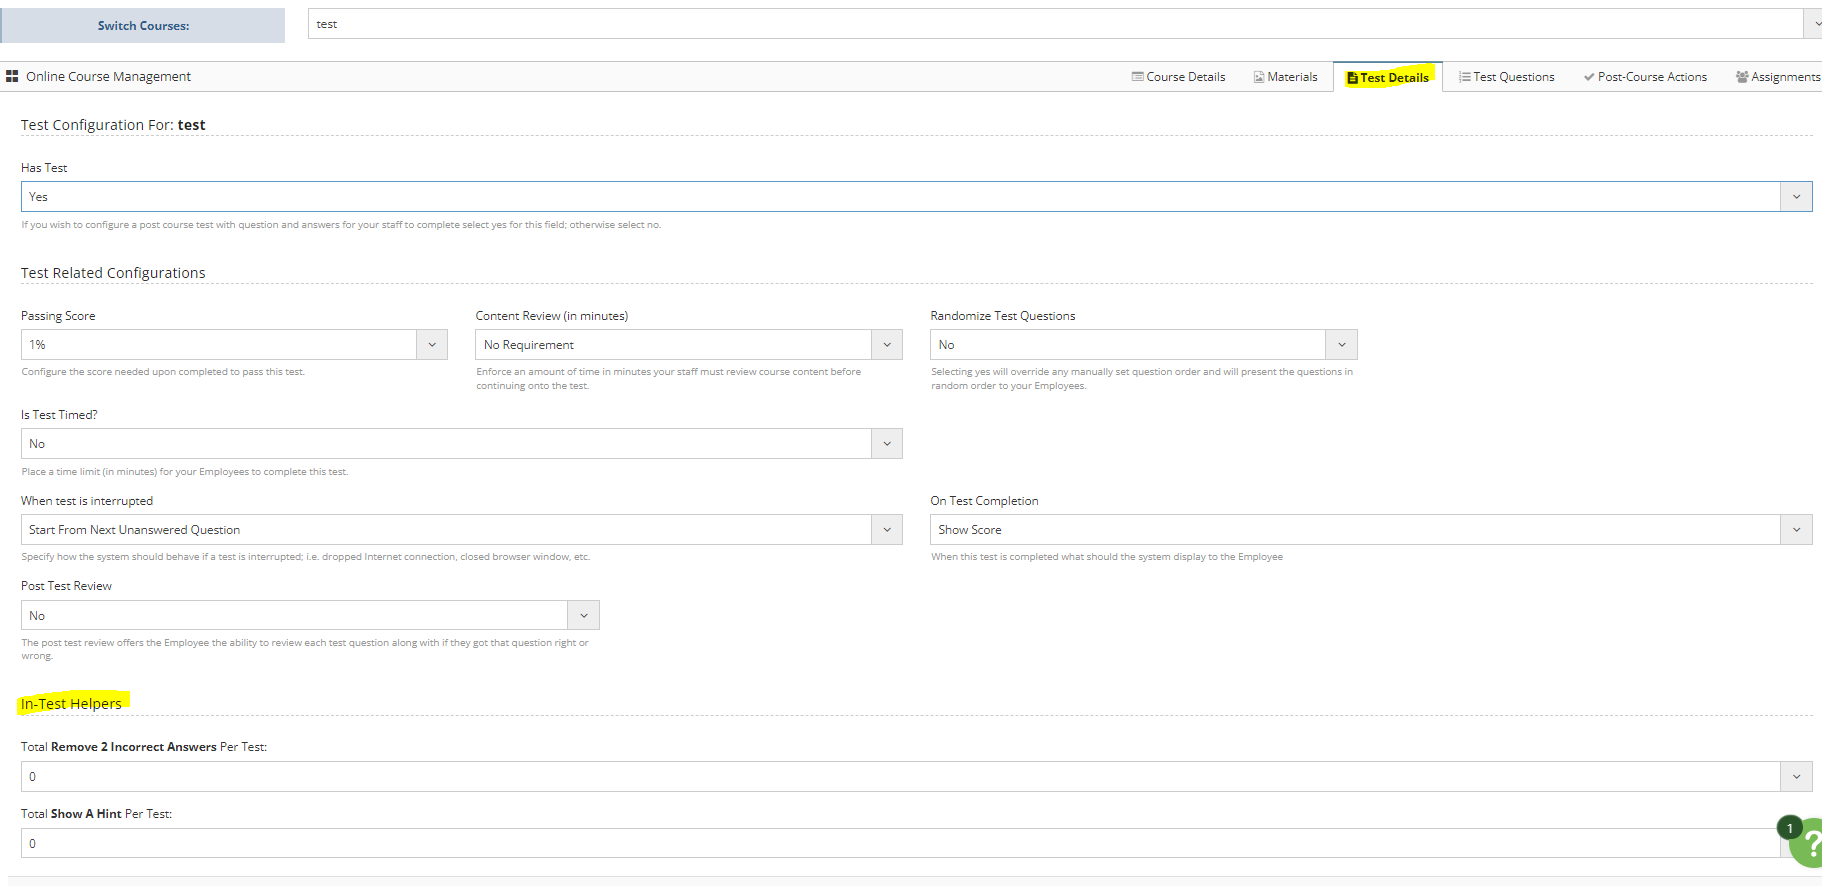The width and height of the screenshot is (1822, 886).
Task: Select the Assignments tab
Action: point(1778,77)
